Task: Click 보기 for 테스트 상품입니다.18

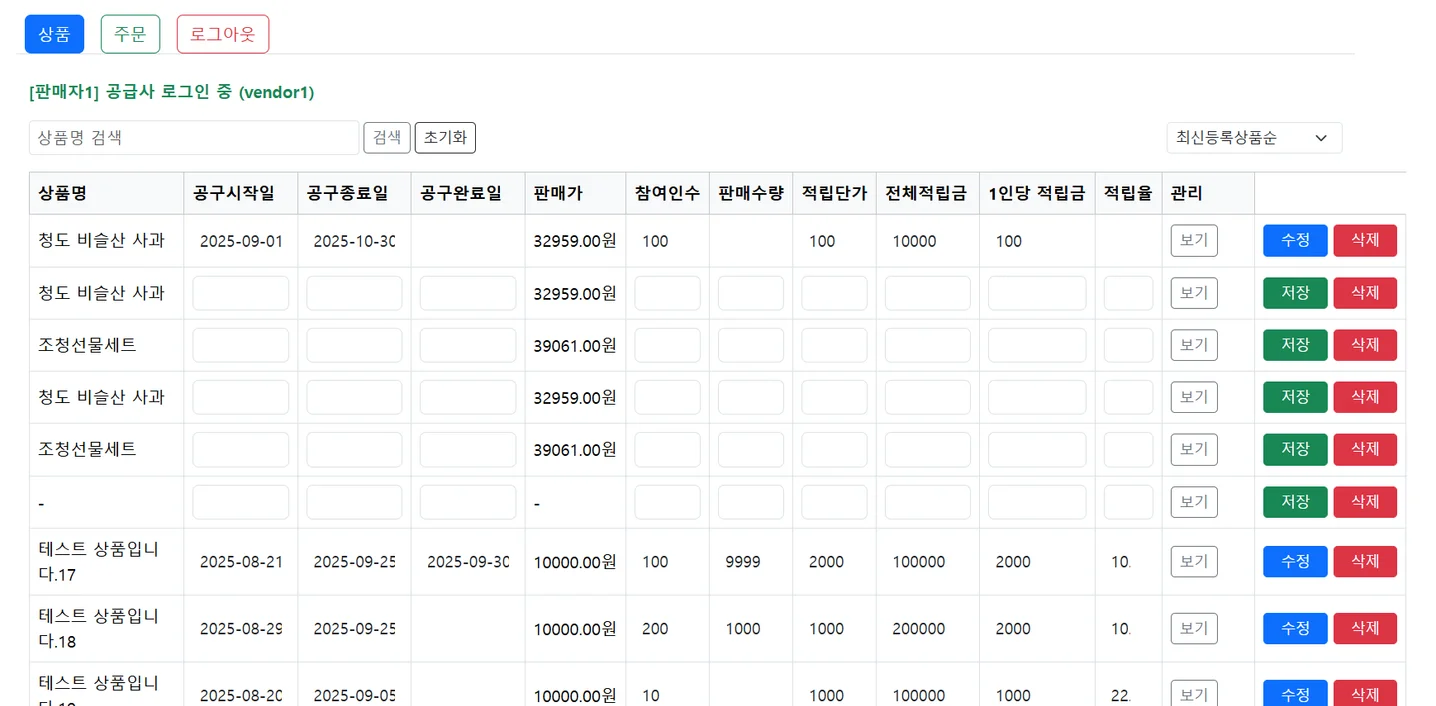Action: point(1194,628)
